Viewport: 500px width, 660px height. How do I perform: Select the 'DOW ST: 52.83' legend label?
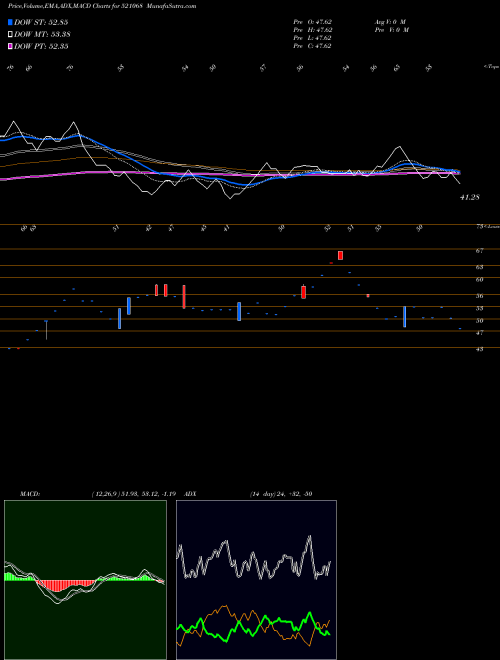[41, 22]
